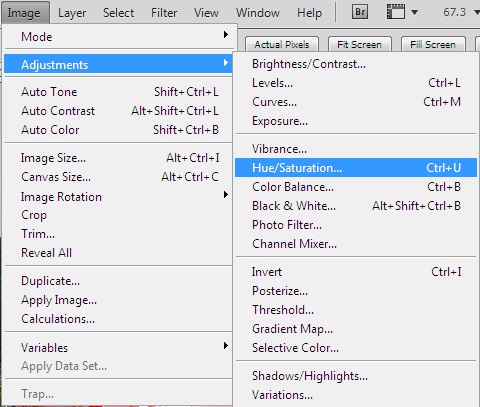This screenshot has height=407, width=480.
Task: Launch Adobe Bridge via Br icon
Action: 360,12
